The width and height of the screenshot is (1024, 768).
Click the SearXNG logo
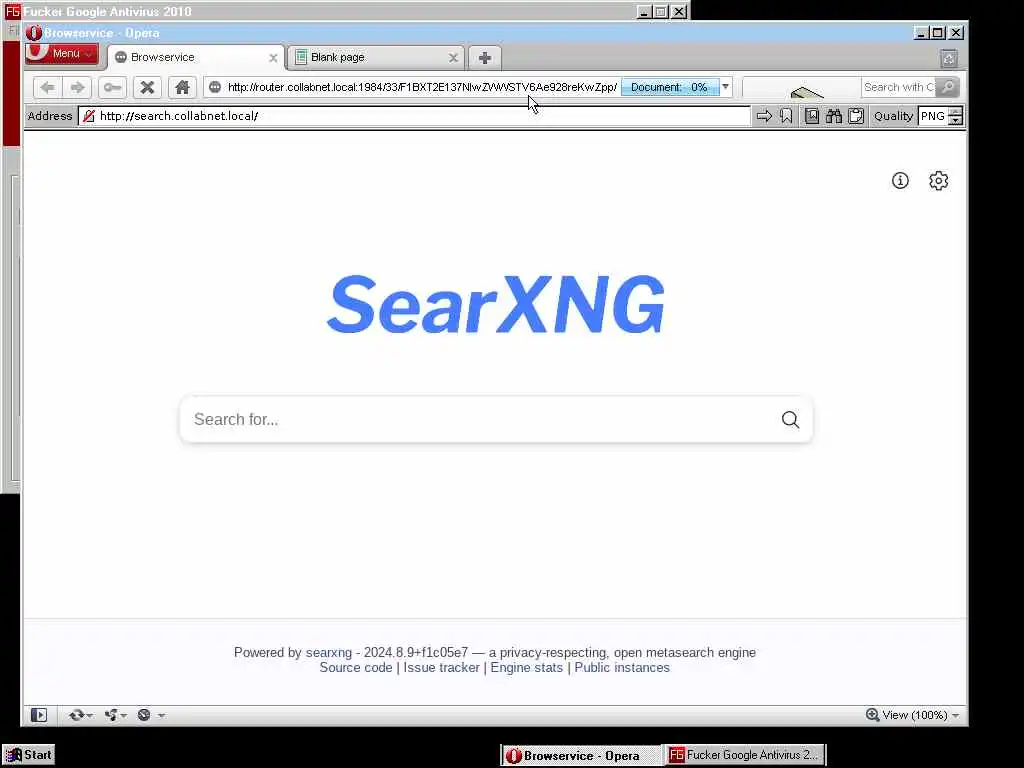point(496,304)
